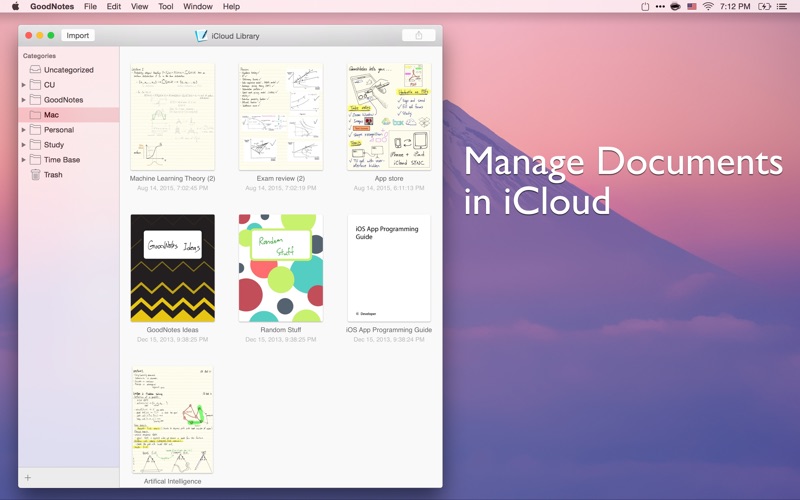This screenshot has height=500, width=800.
Task: Open the Apple menu
Action: pos(15,6)
